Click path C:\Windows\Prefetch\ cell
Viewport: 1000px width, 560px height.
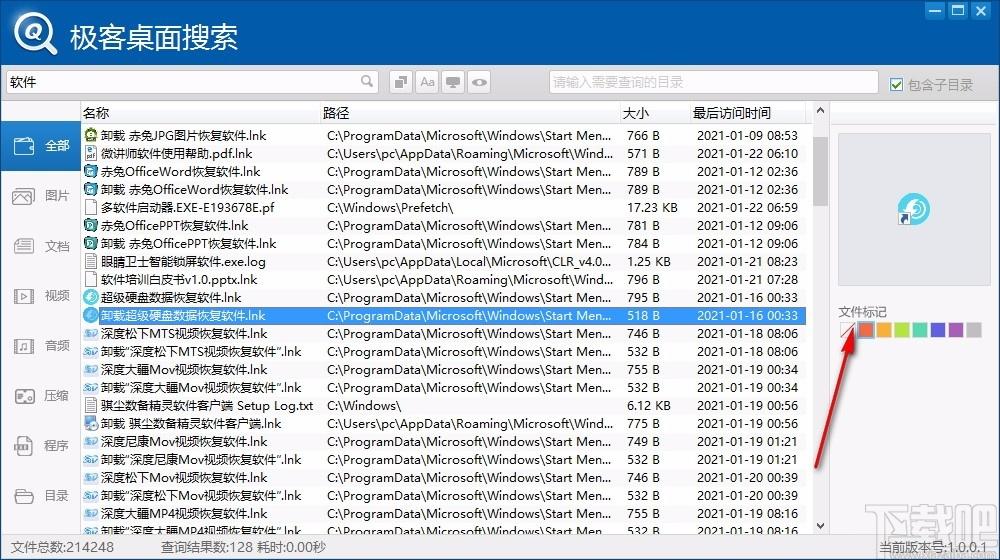(390, 207)
